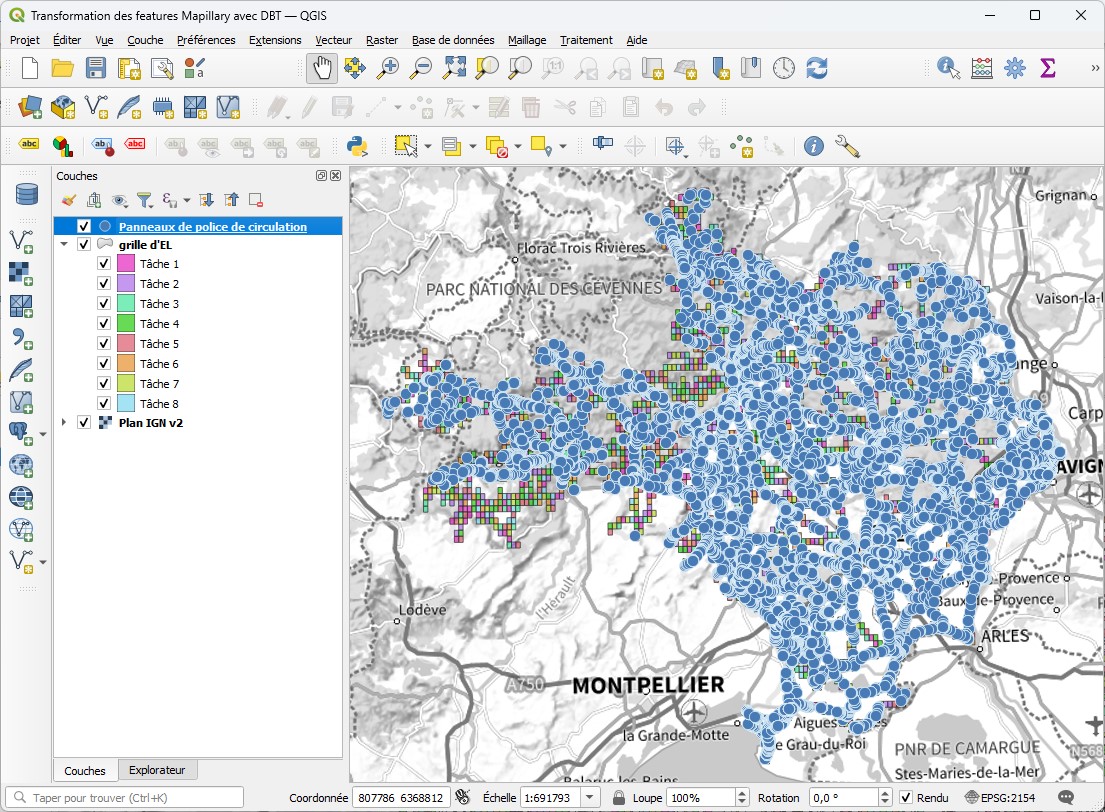Save the current project
The height and width of the screenshot is (812, 1105).
point(95,68)
